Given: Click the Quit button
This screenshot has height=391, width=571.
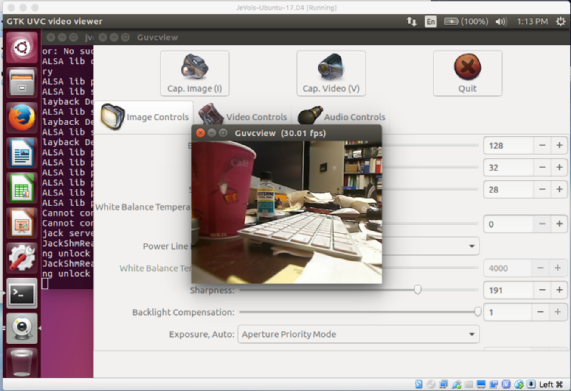Looking at the screenshot, I should pyautogui.click(x=468, y=74).
